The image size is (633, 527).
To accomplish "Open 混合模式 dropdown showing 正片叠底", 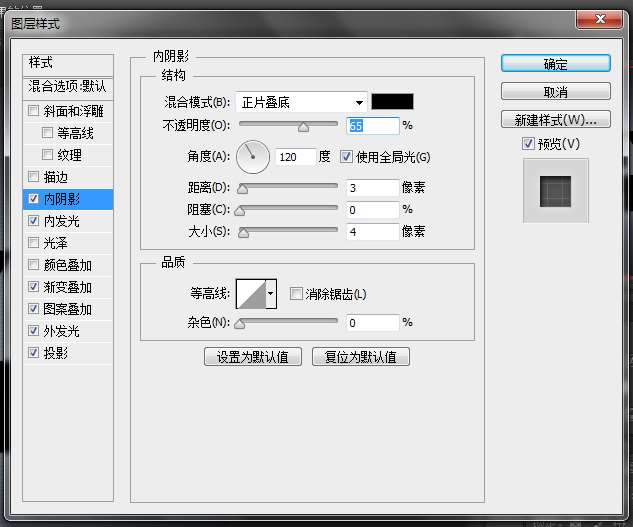I will tap(301, 102).
